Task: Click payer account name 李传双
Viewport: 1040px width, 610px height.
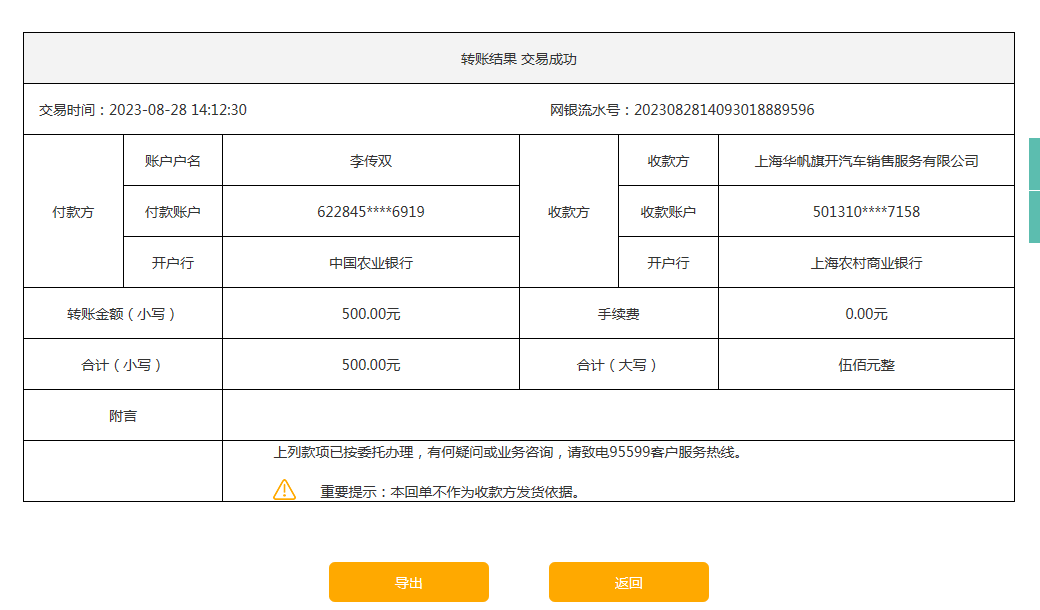Action: pos(370,161)
